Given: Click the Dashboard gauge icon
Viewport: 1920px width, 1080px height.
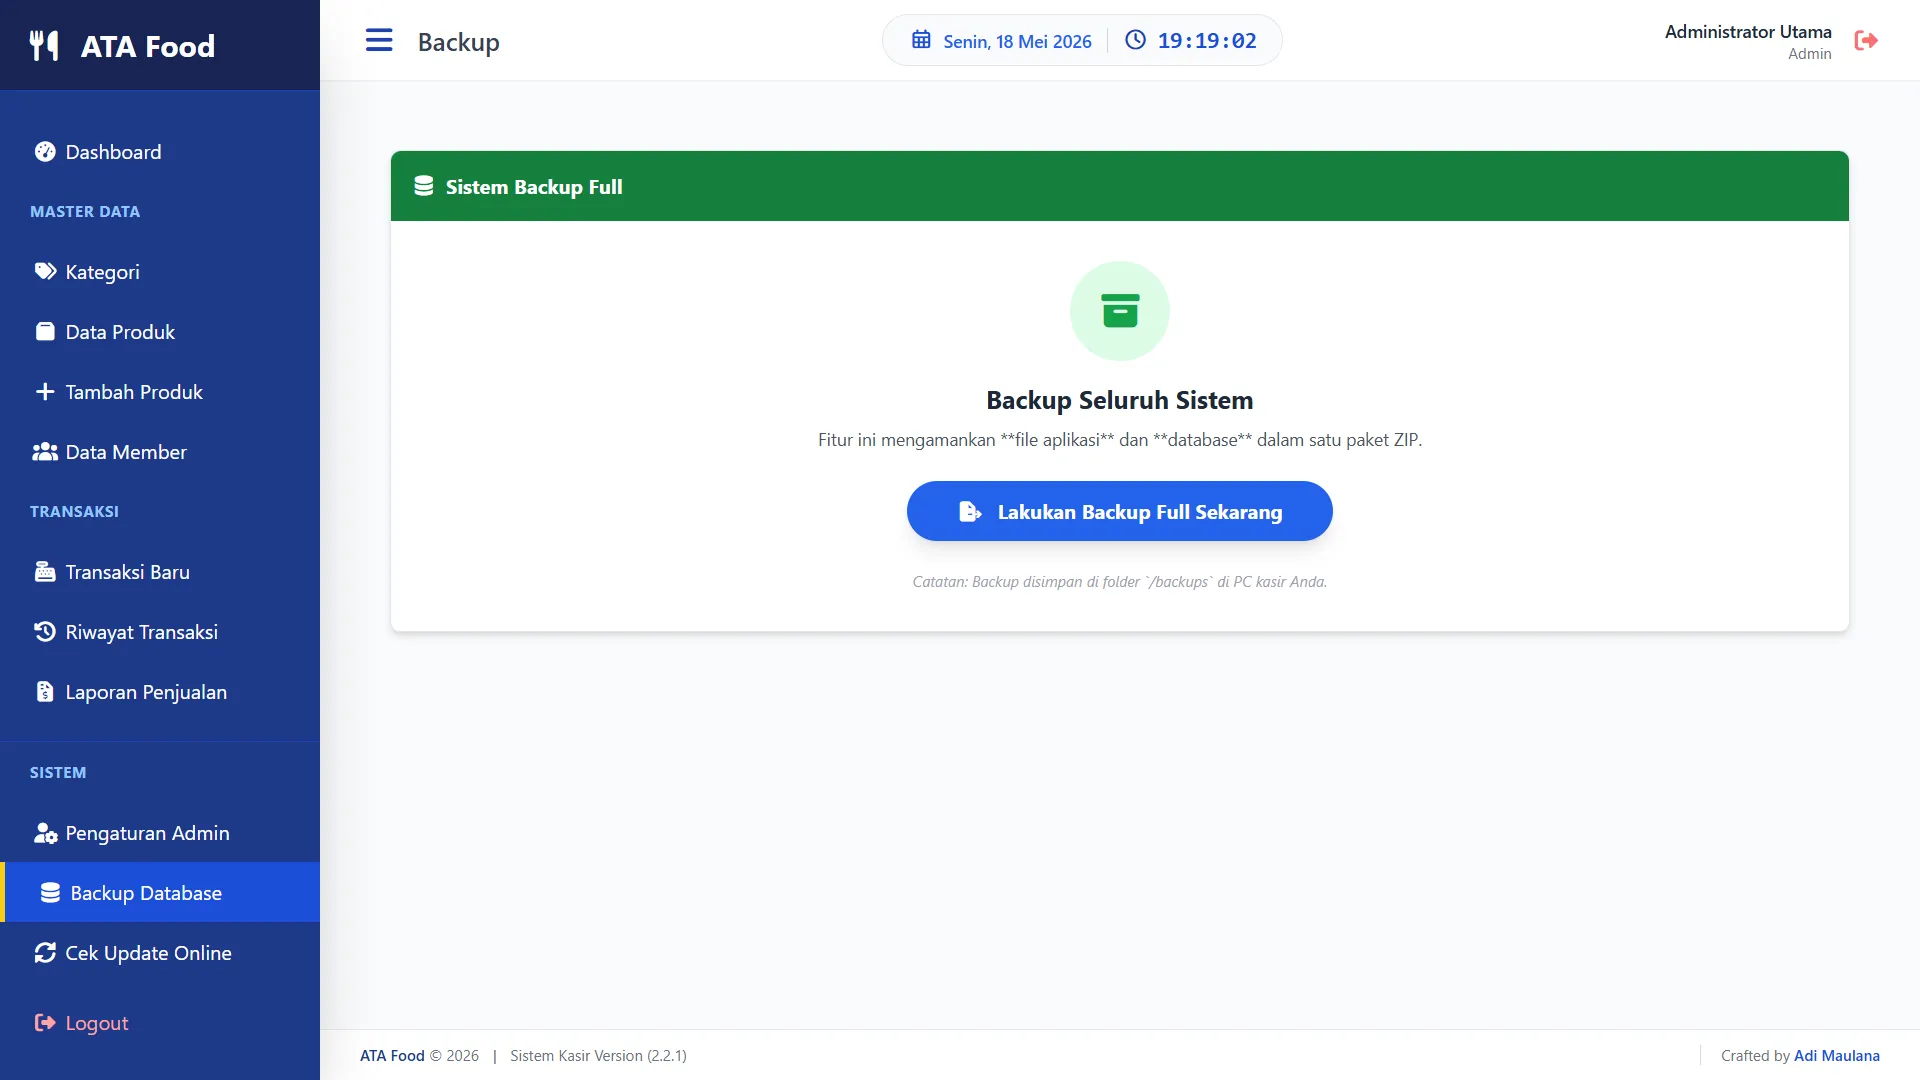Looking at the screenshot, I should point(45,152).
